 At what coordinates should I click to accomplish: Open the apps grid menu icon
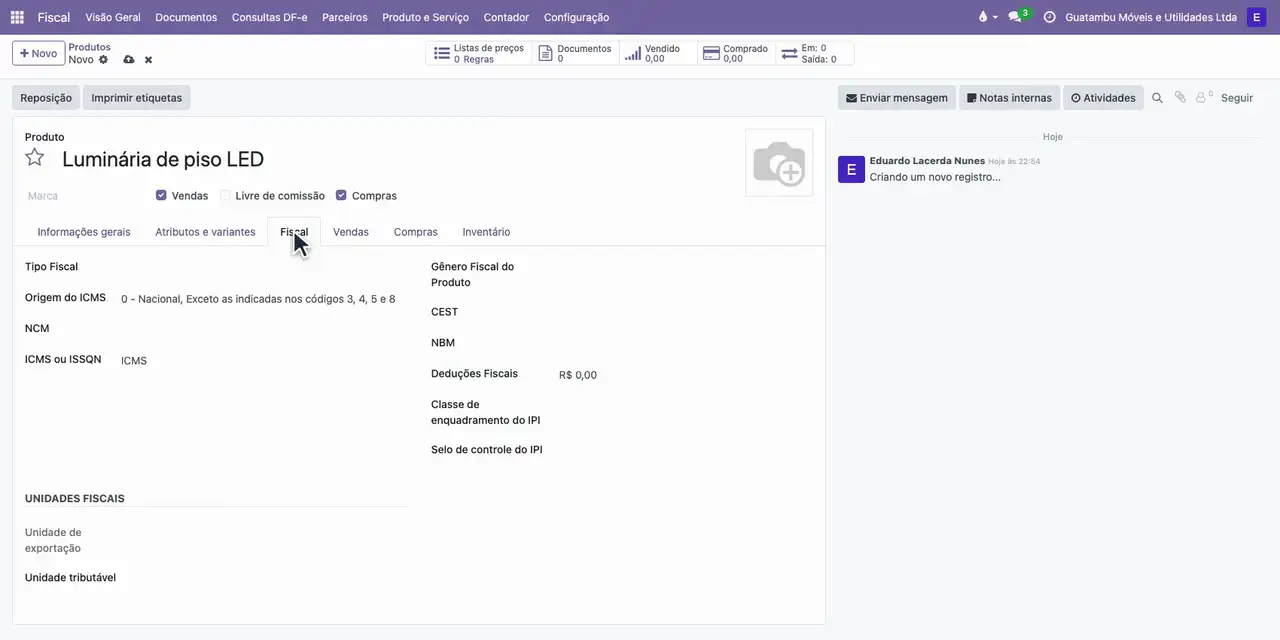pyautogui.click(x=17, y=17)
